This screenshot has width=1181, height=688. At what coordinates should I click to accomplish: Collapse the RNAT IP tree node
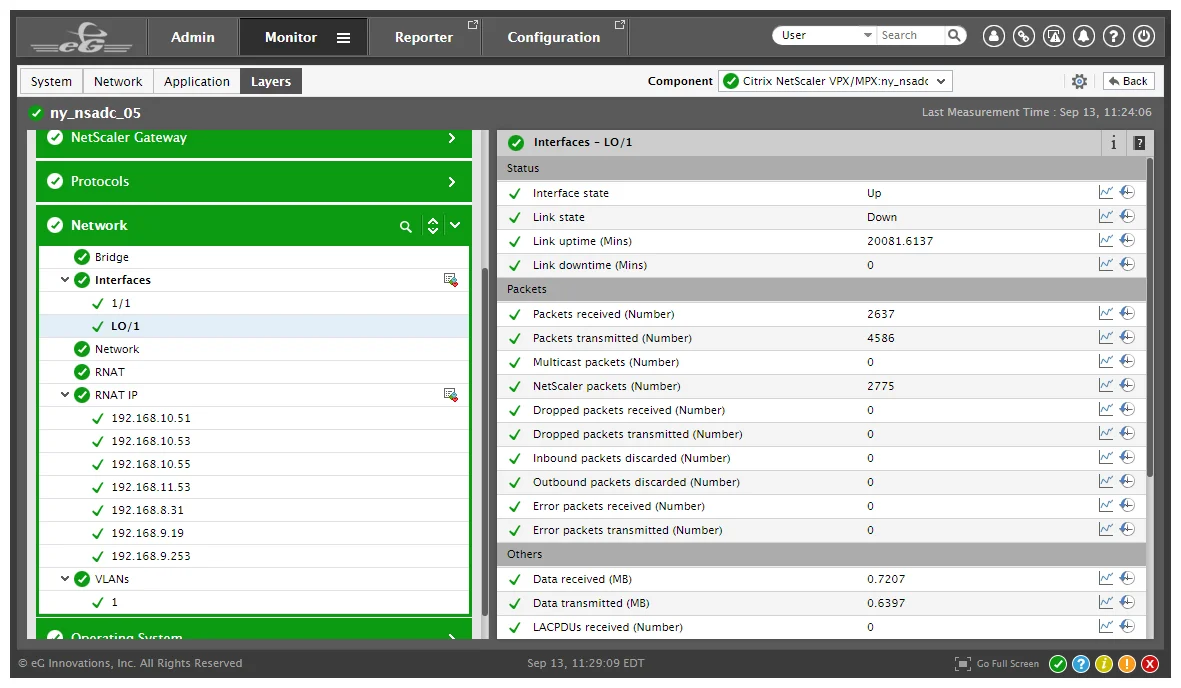tap(65, 394)
